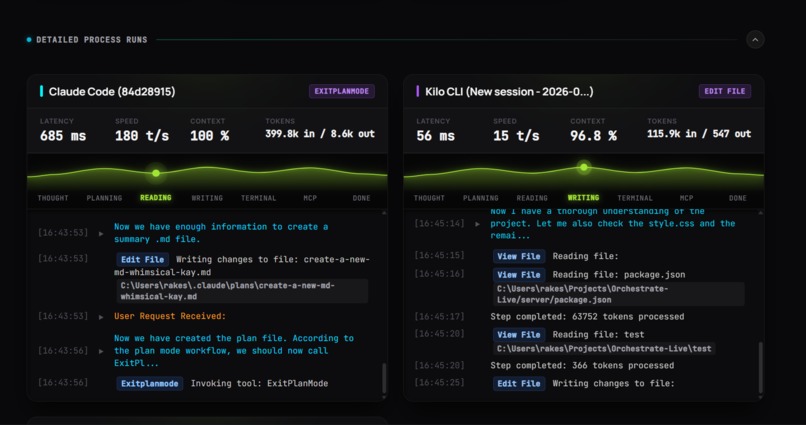806x425 pixels.
Task: Click the EXITPLANMODE badge on Claude Code card
Action: 342,91
